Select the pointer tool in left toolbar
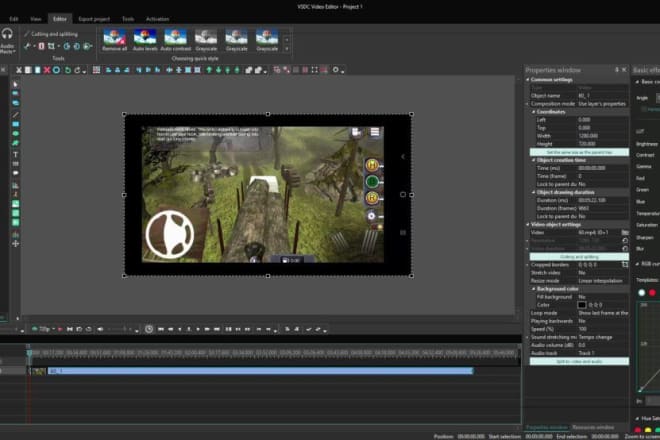660x440 pixels. [x=16, y=84]
